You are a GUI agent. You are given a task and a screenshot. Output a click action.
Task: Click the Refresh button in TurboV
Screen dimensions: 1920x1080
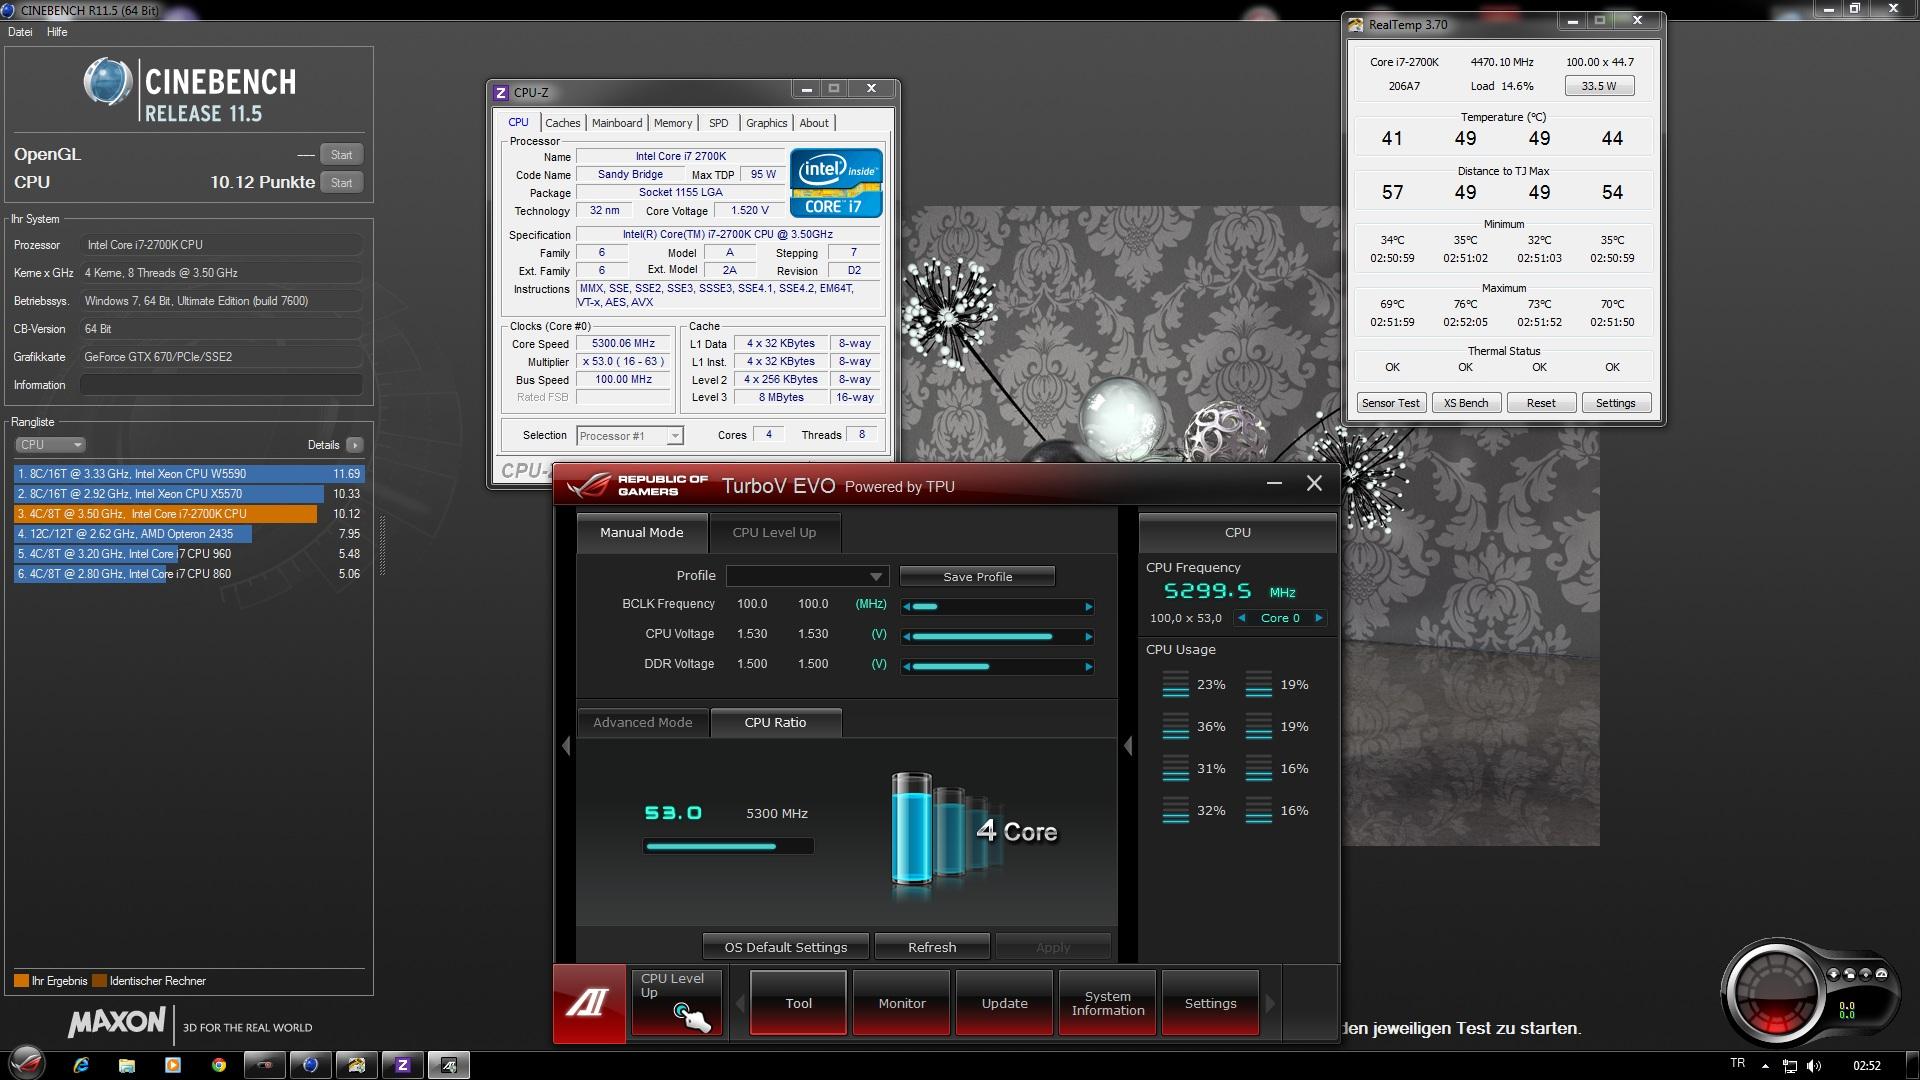[932, 947]
